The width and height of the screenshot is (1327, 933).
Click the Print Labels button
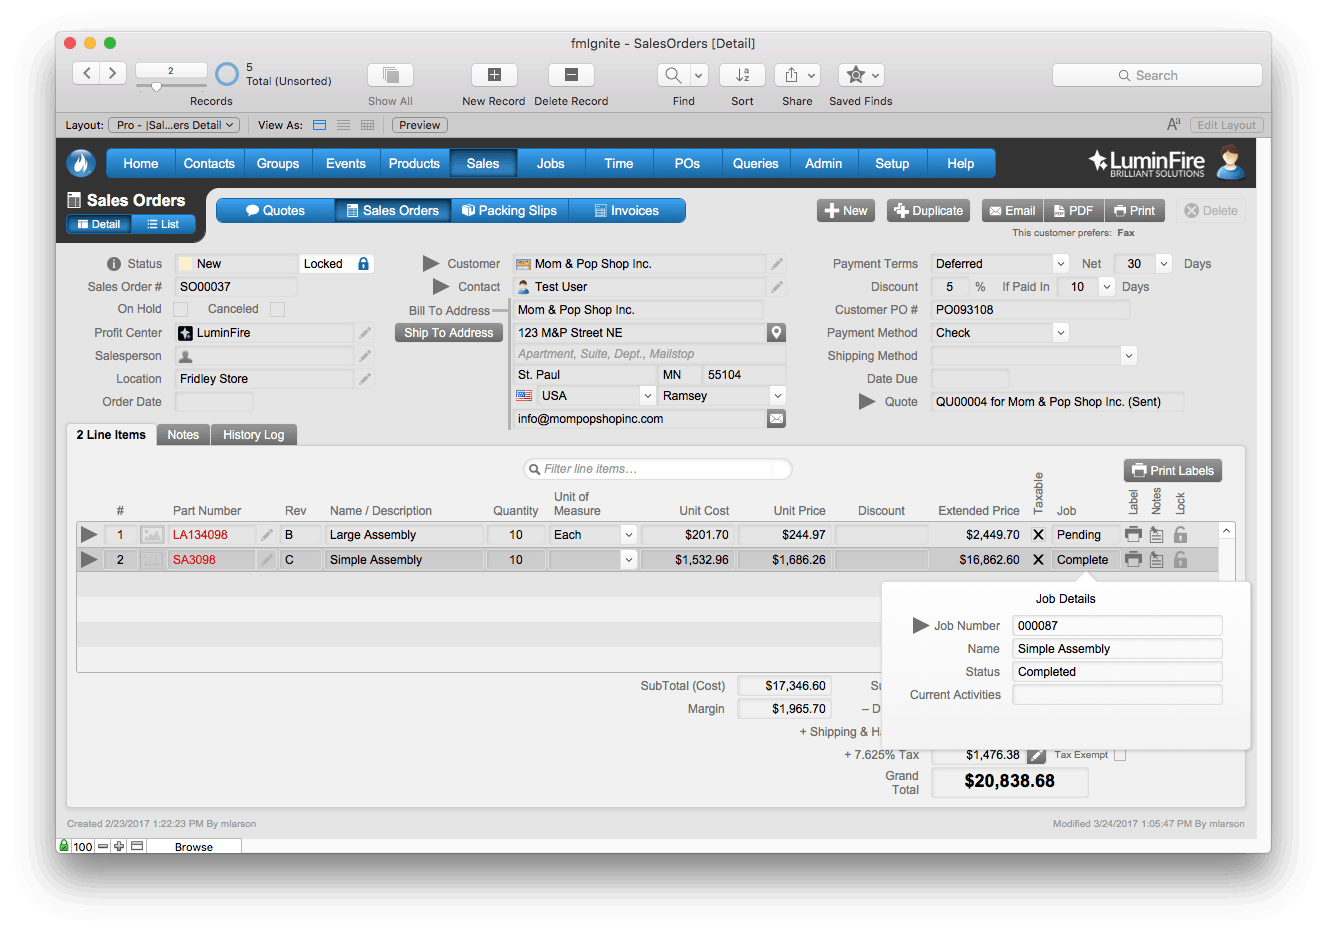coord(1172,470)
